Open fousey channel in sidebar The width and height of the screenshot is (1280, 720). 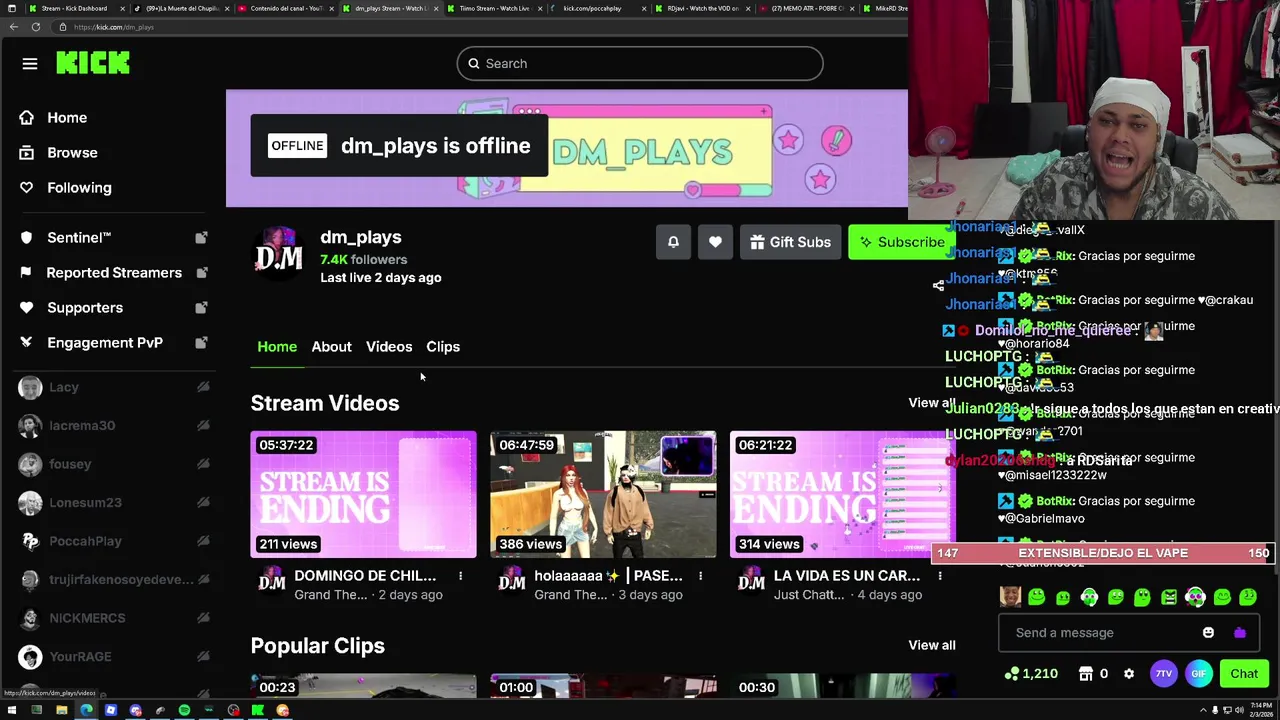[x=70, y=464]
